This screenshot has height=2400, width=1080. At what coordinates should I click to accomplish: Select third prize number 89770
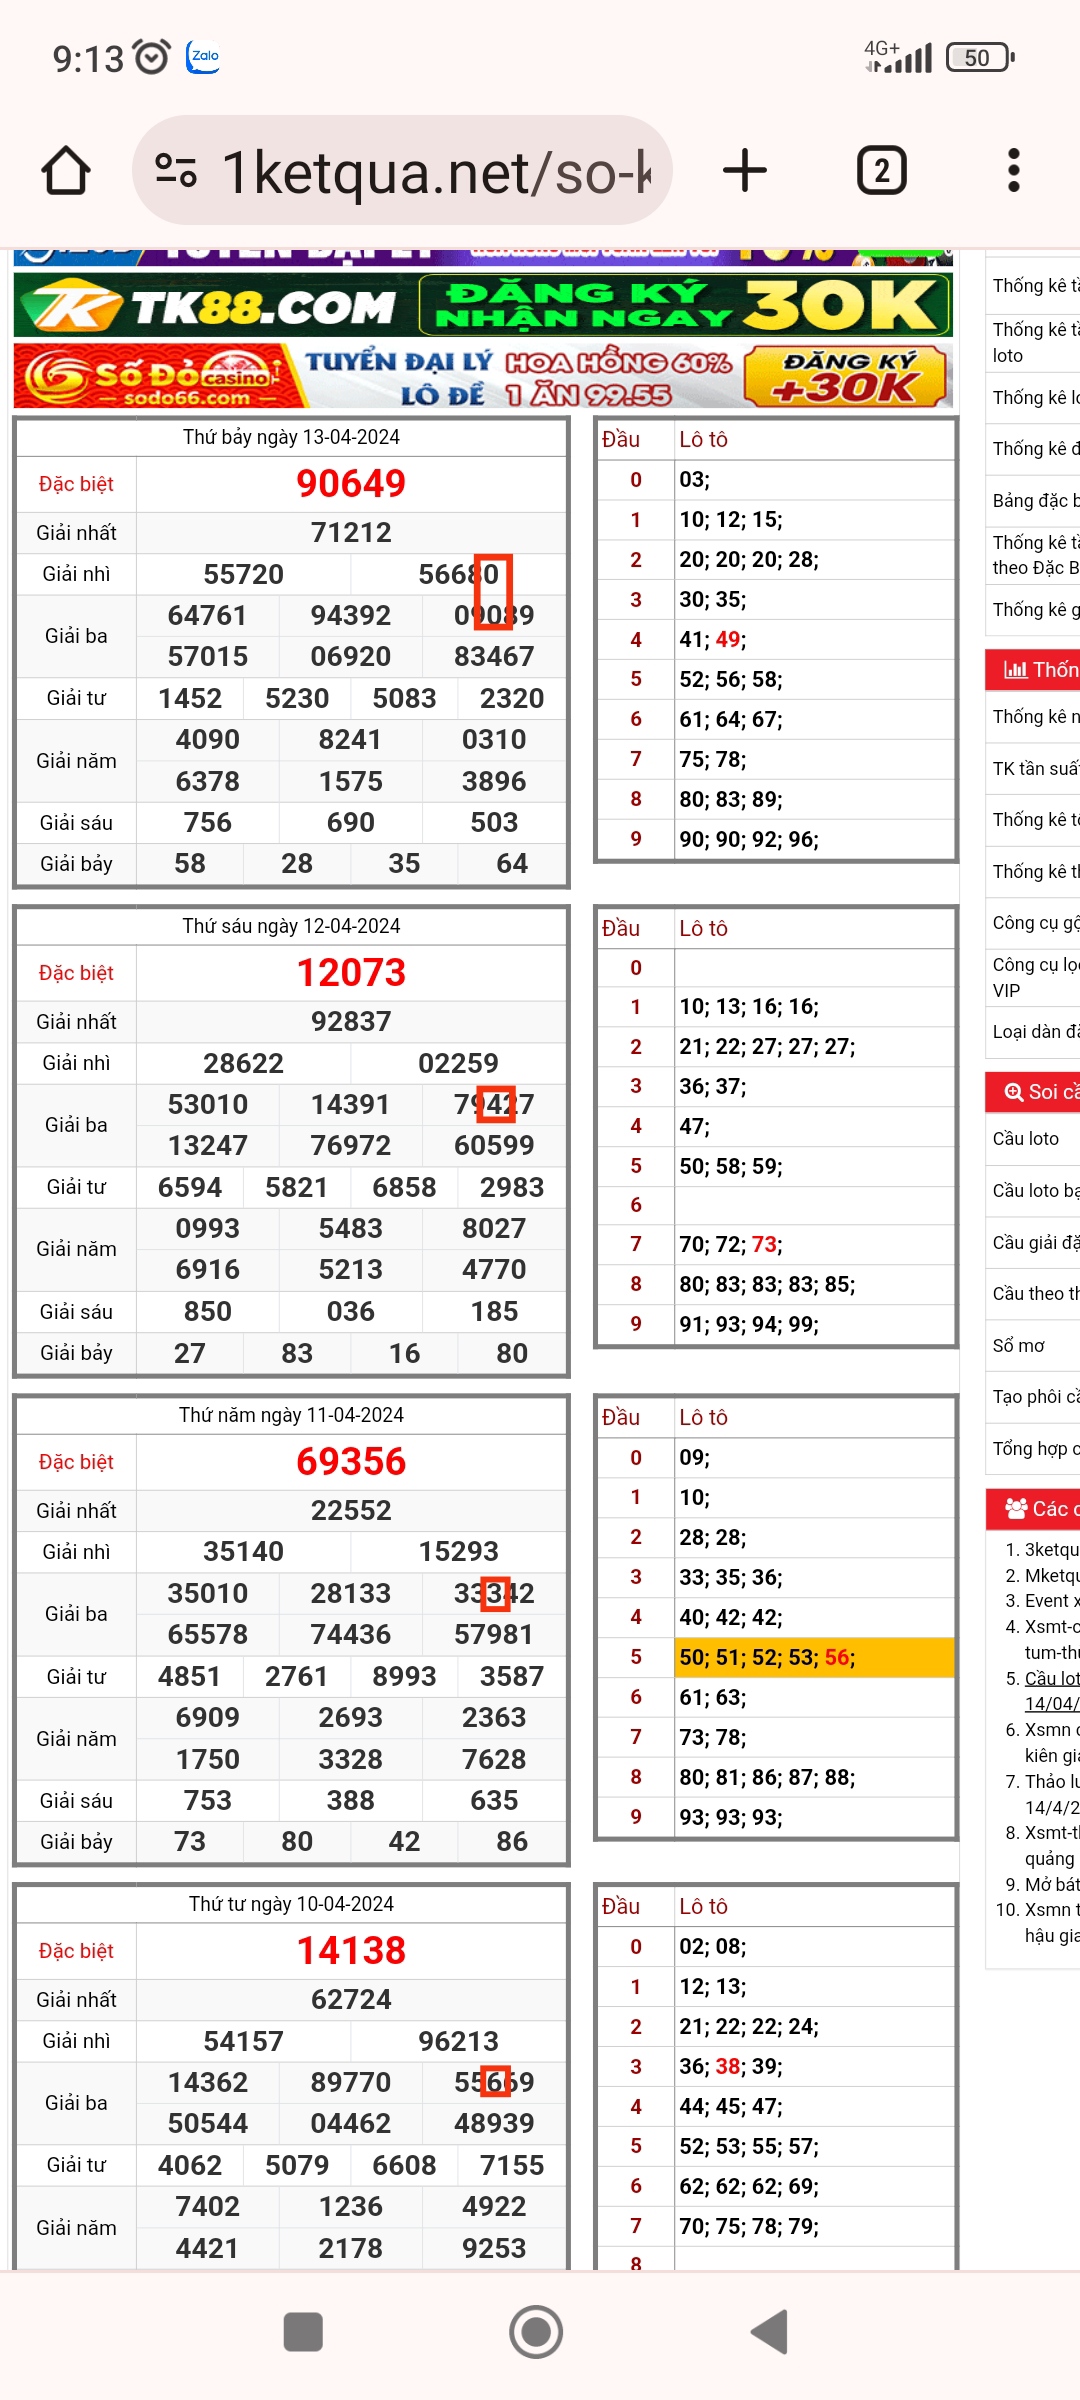point(351,2083)
